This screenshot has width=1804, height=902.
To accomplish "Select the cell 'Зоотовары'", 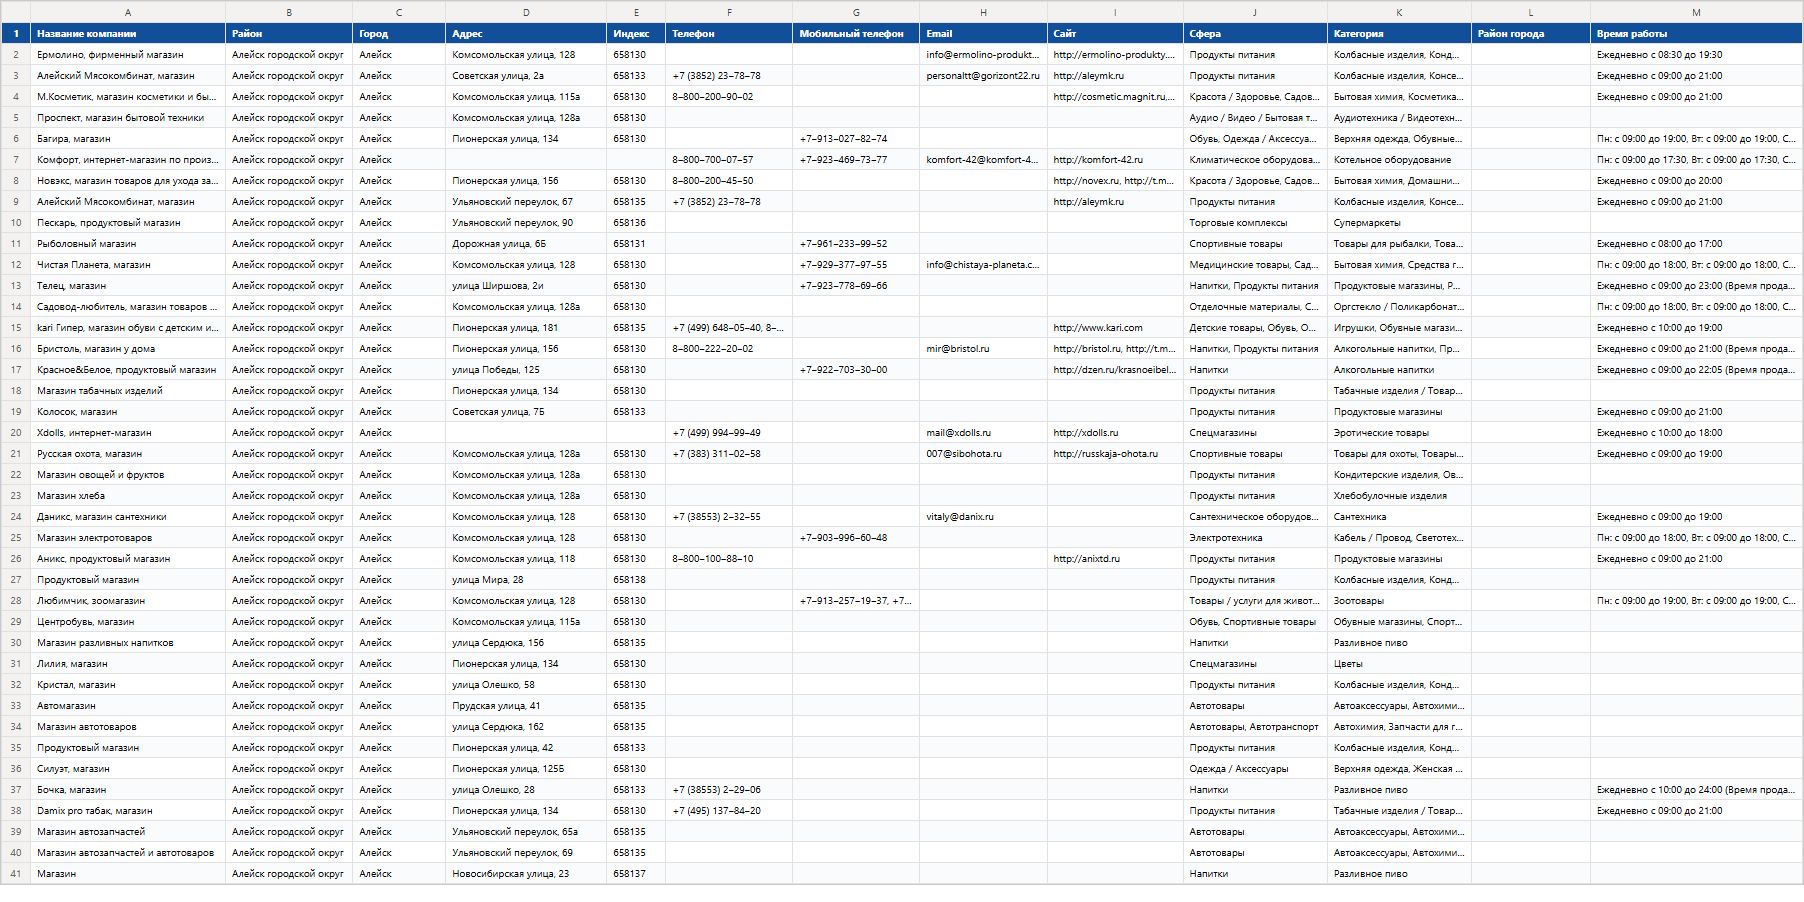I will [1399, 601].
